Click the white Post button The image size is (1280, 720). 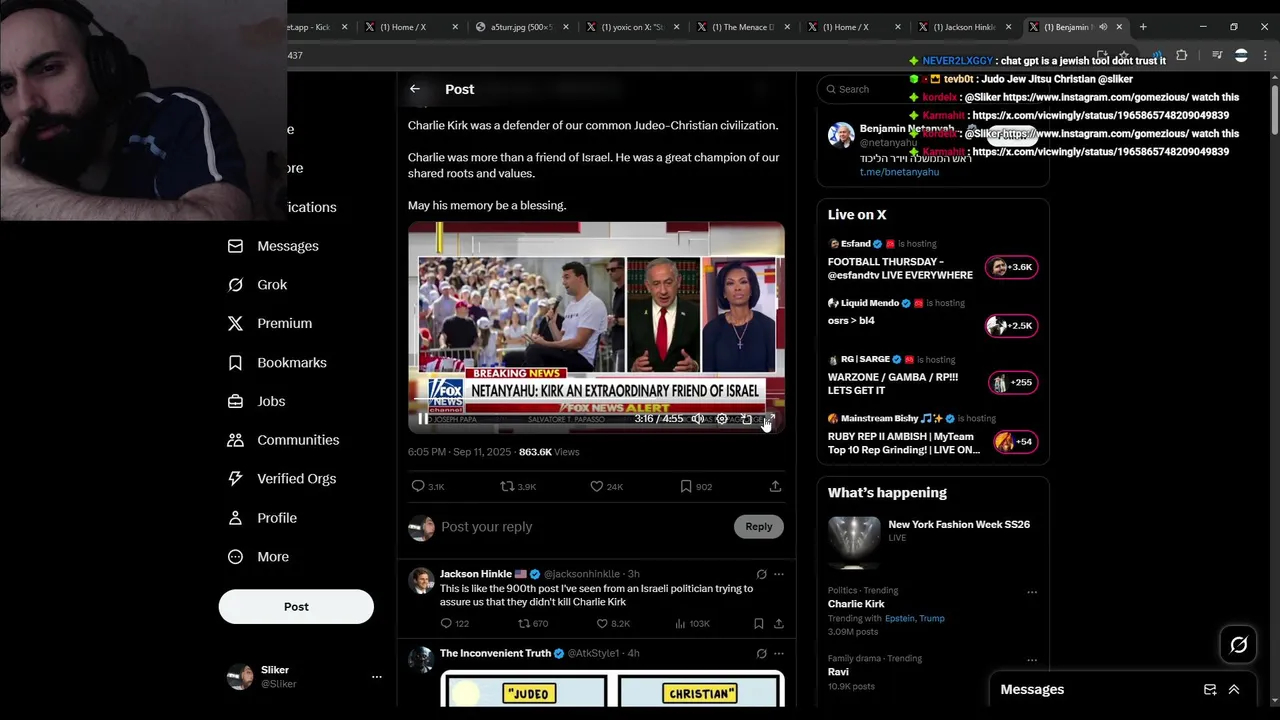[296, 607]
